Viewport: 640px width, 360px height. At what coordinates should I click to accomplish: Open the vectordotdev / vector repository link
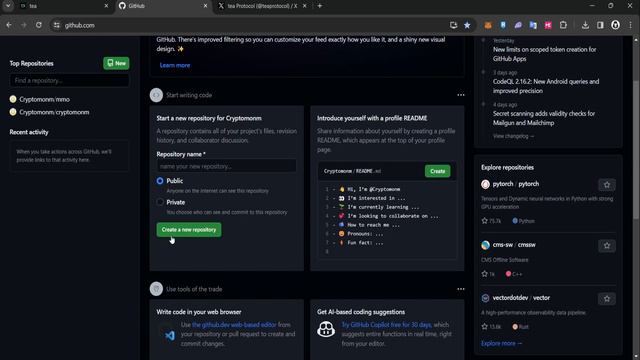(x=521, y=298)
